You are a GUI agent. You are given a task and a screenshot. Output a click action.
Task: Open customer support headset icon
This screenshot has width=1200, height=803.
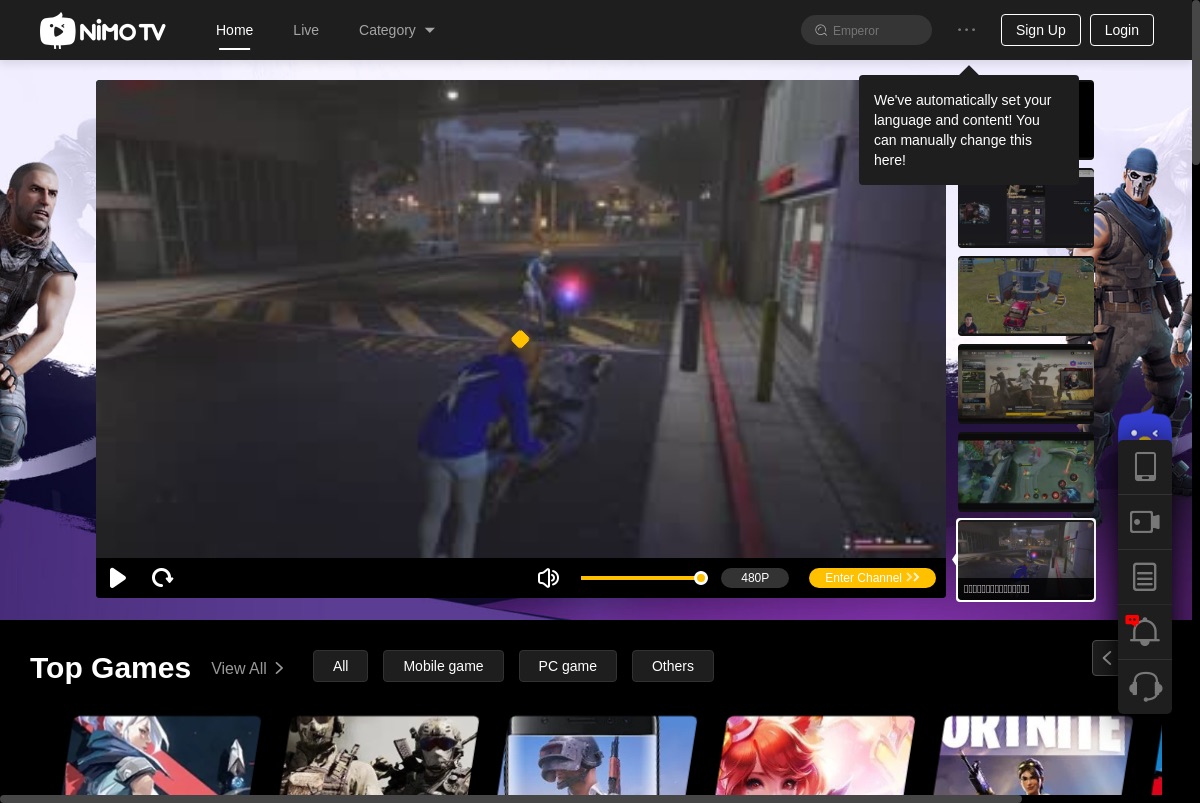pos(1145,687)
